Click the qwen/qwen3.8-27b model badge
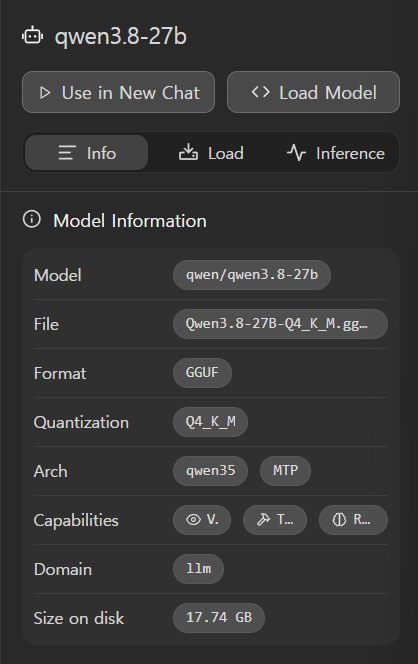Screen dimensions: 418x664 pos(252,275)
